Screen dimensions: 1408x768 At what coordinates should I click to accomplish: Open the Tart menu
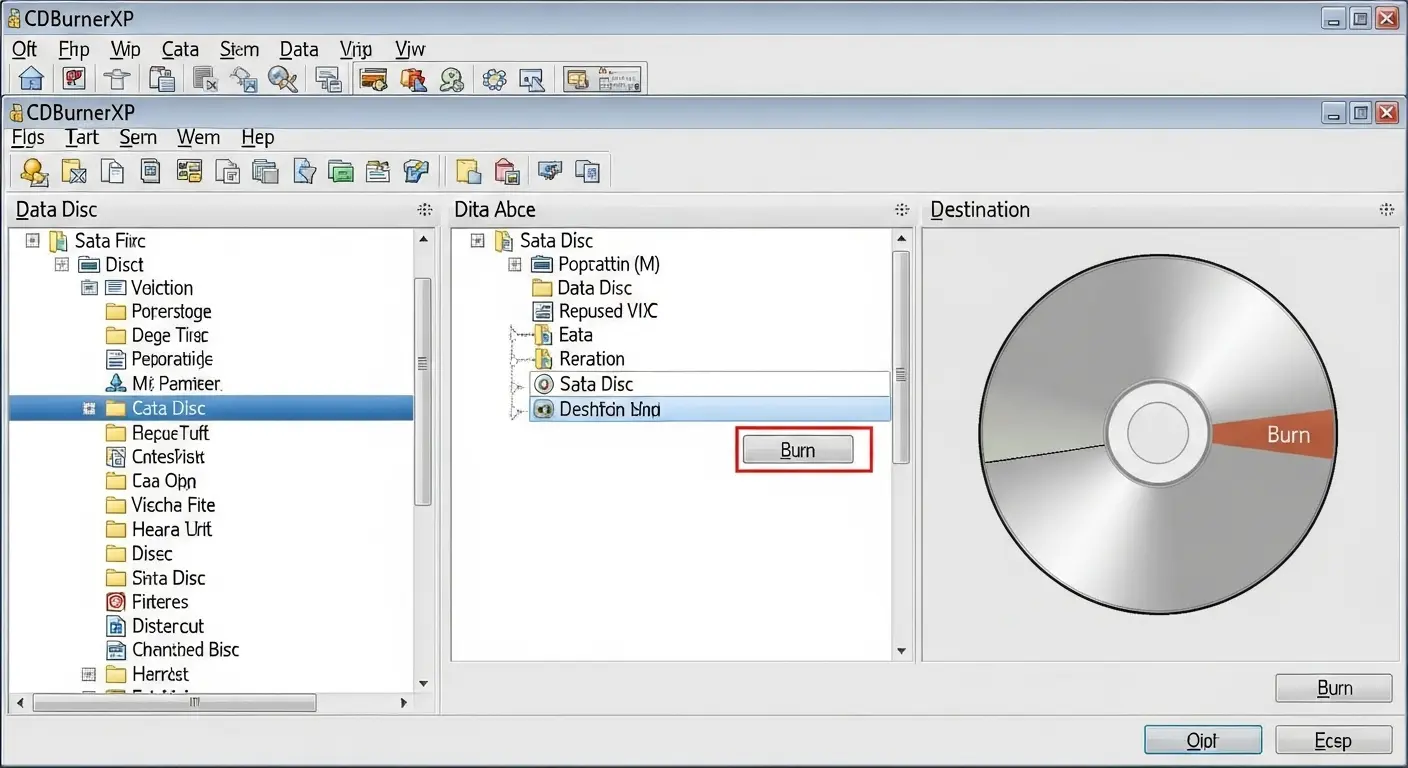(x=82, y=138)
